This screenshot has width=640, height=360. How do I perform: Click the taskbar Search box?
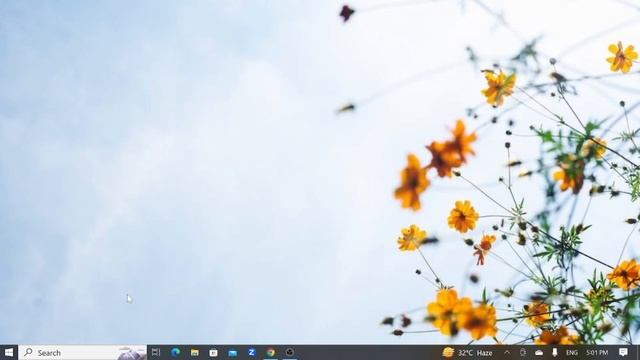[82, 353]
